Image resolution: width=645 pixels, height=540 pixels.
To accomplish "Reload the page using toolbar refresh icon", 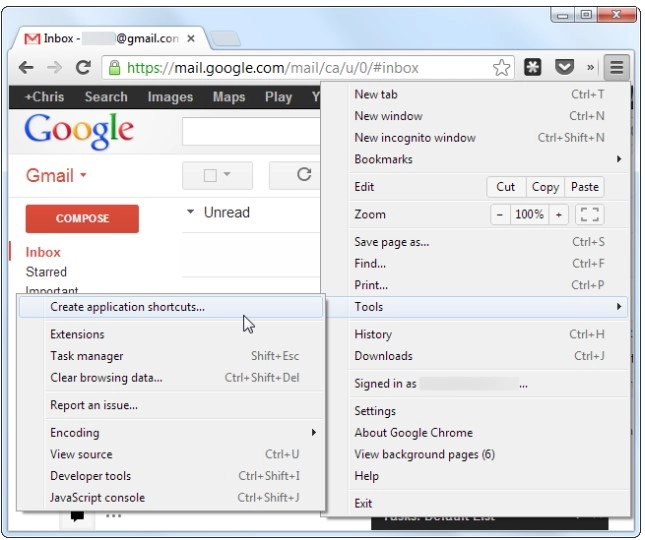I will pos(84,67).
